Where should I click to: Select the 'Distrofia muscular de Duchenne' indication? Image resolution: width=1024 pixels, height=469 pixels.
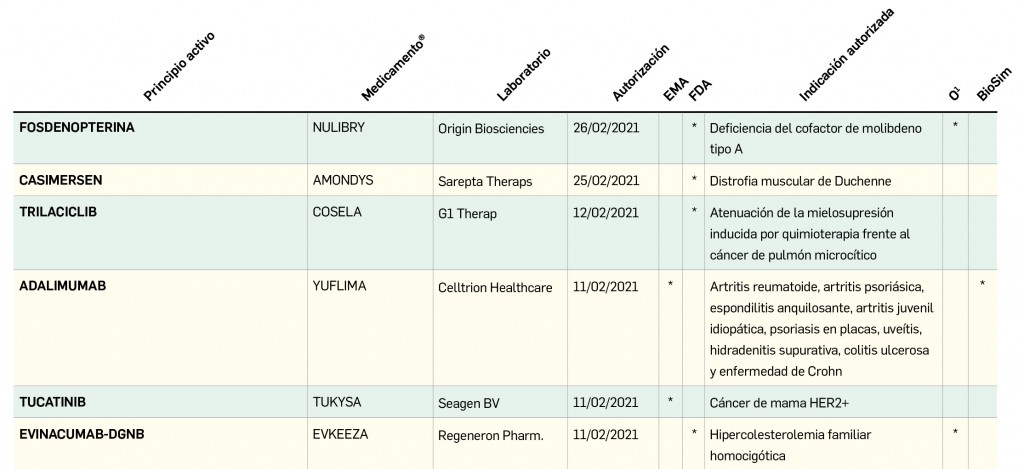(x=799, y=181)
